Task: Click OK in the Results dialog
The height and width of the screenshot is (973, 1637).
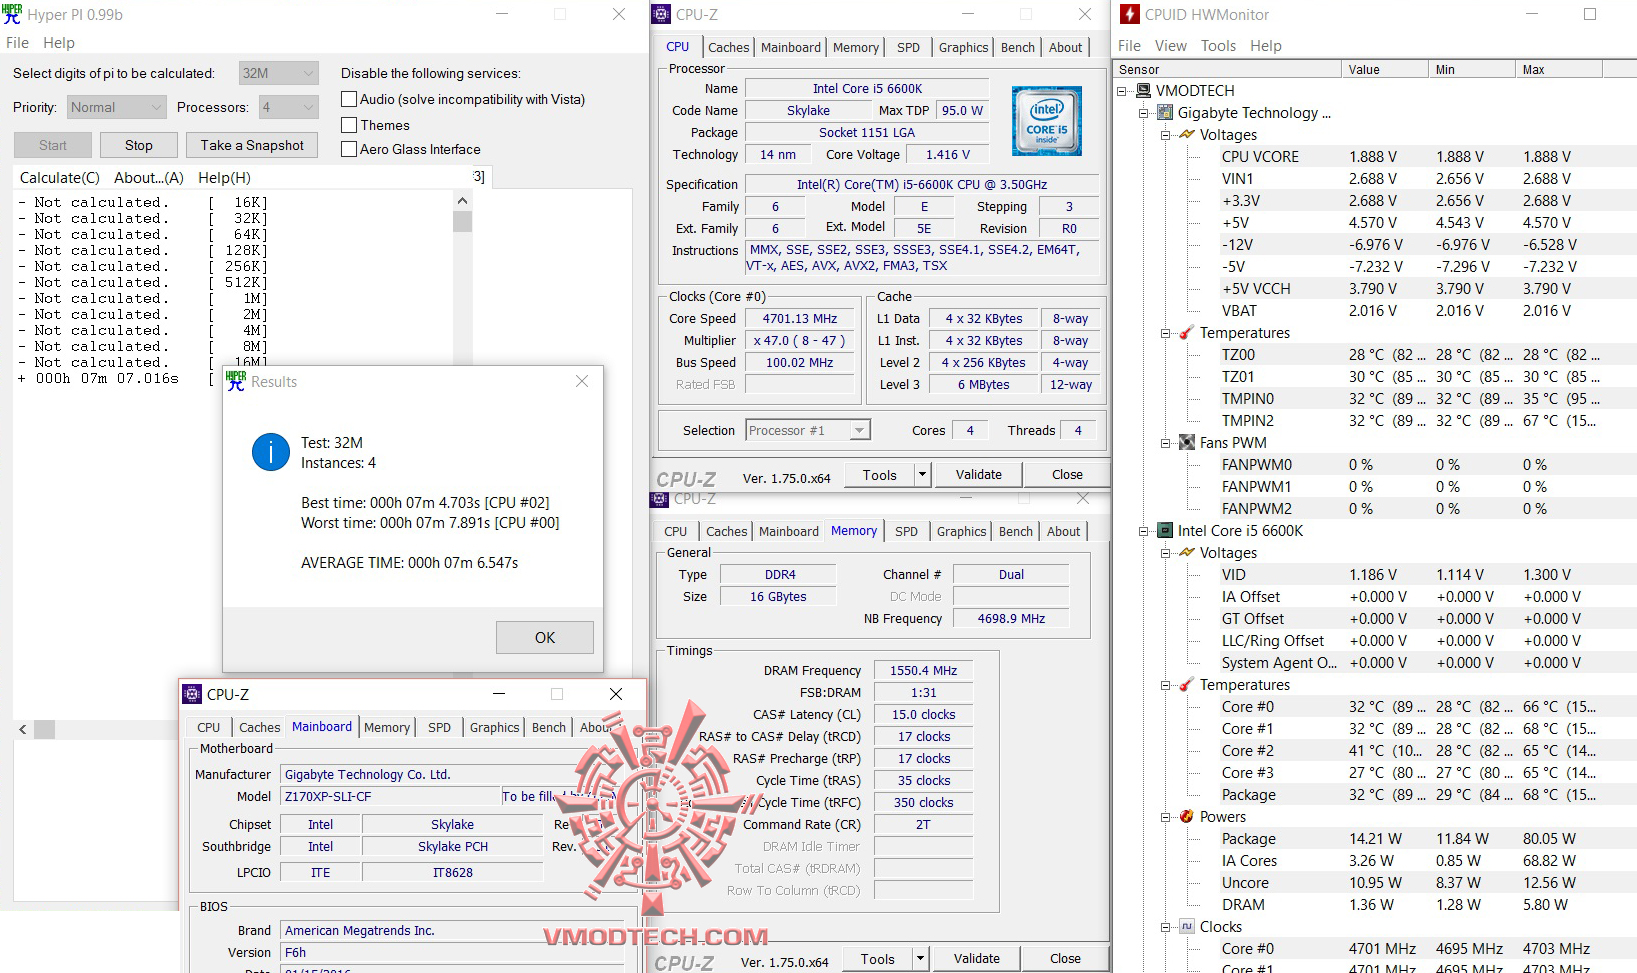Action: 545,637
